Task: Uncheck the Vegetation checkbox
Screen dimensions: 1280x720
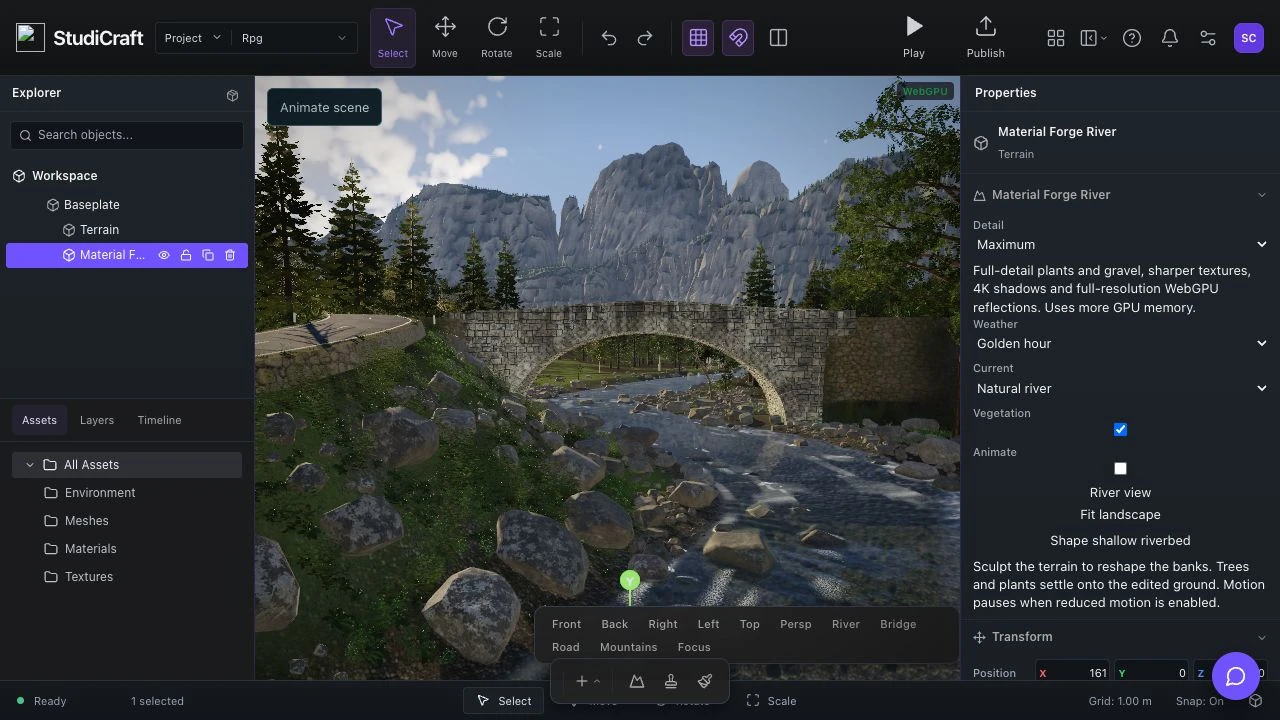Action: tap(1120, 429)
